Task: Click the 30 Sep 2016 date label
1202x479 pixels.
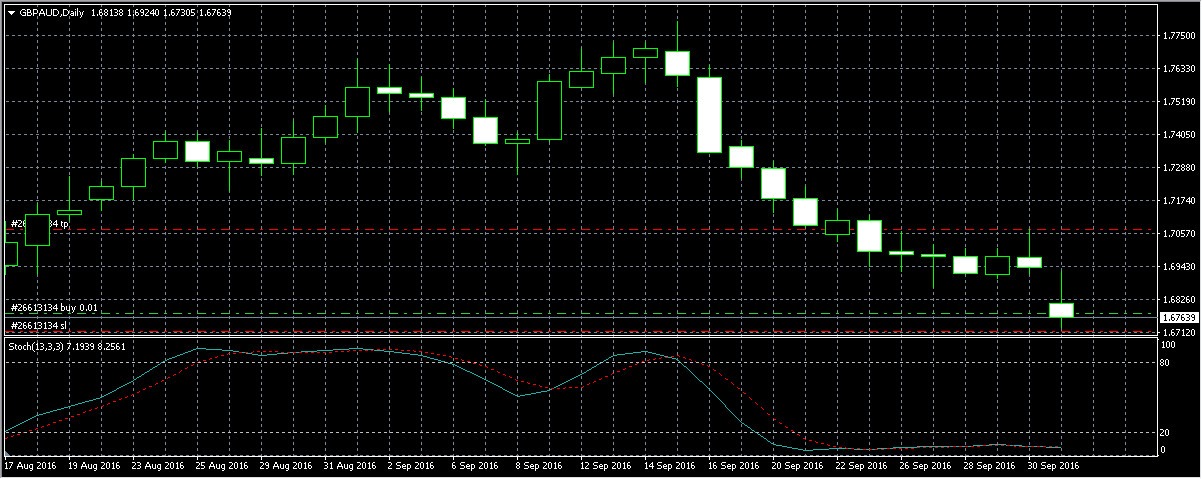Action: click(x=1056, y=466)
